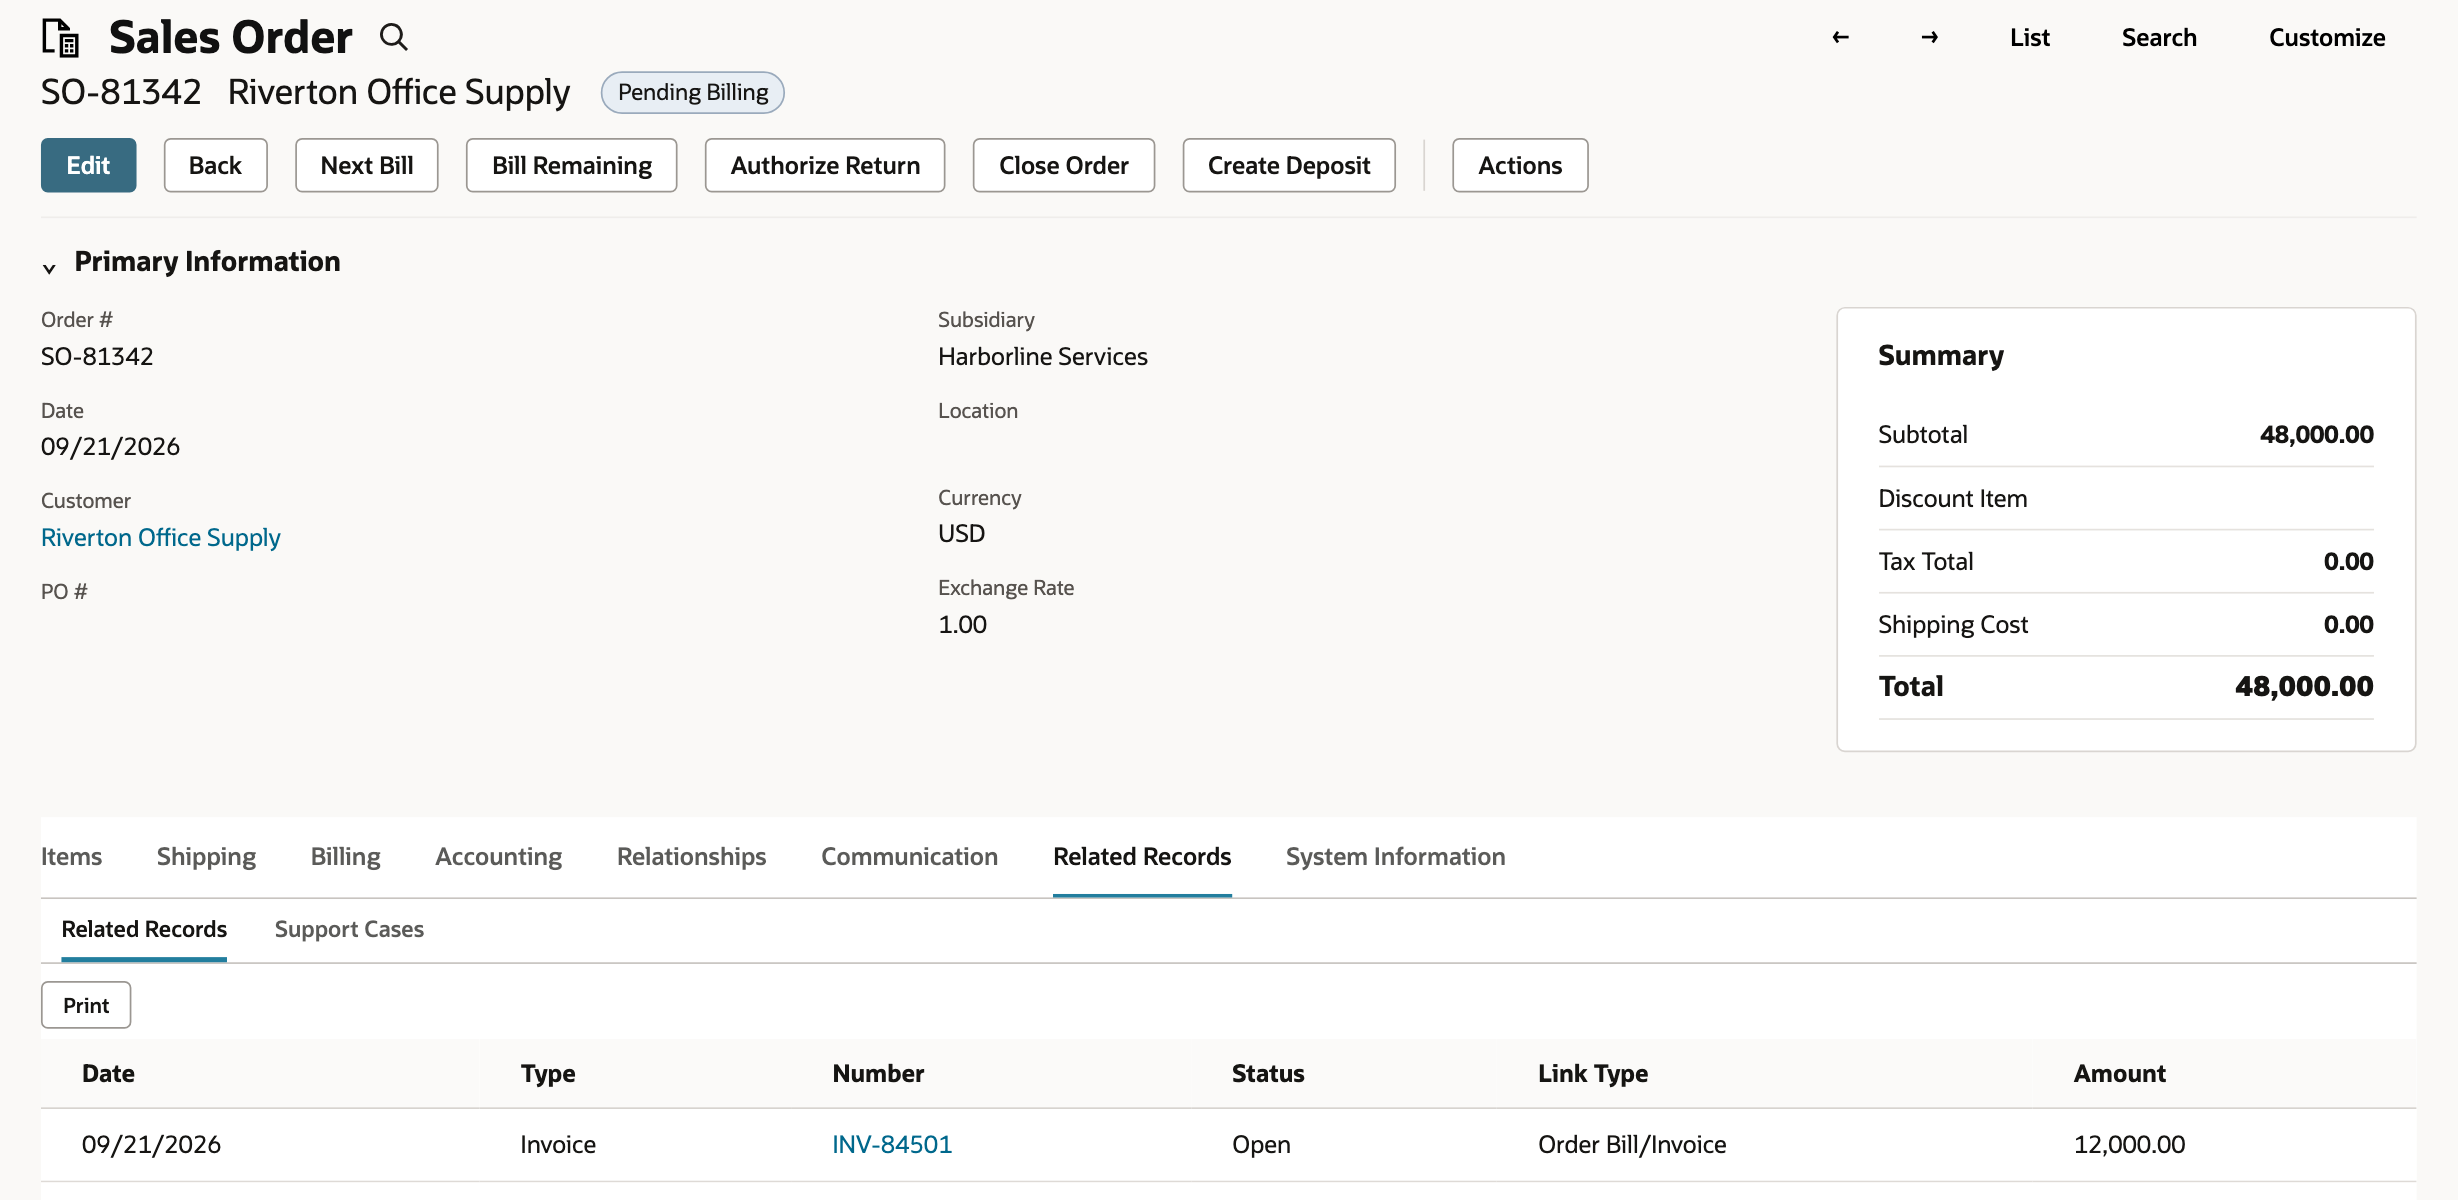Click the Number column header
Image resolution: width=2458 pixels, height=1200 pixels.
pyautogui.click(x=878, y=1073)
